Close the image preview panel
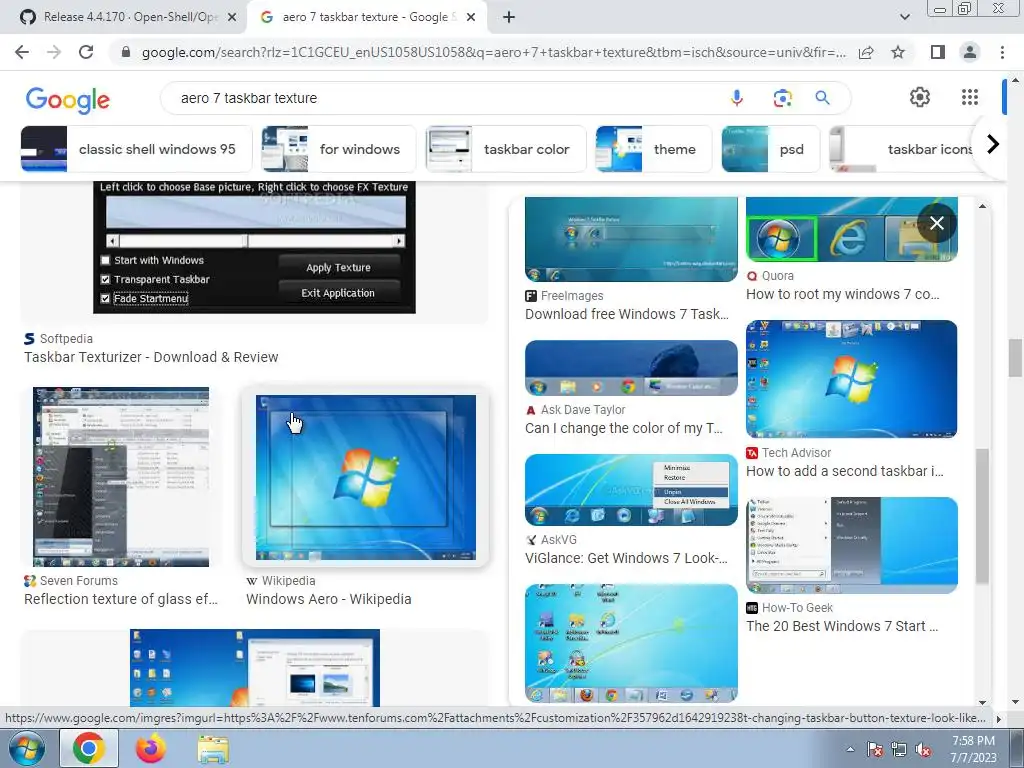1024x768 pixels. tap(936, 223)
